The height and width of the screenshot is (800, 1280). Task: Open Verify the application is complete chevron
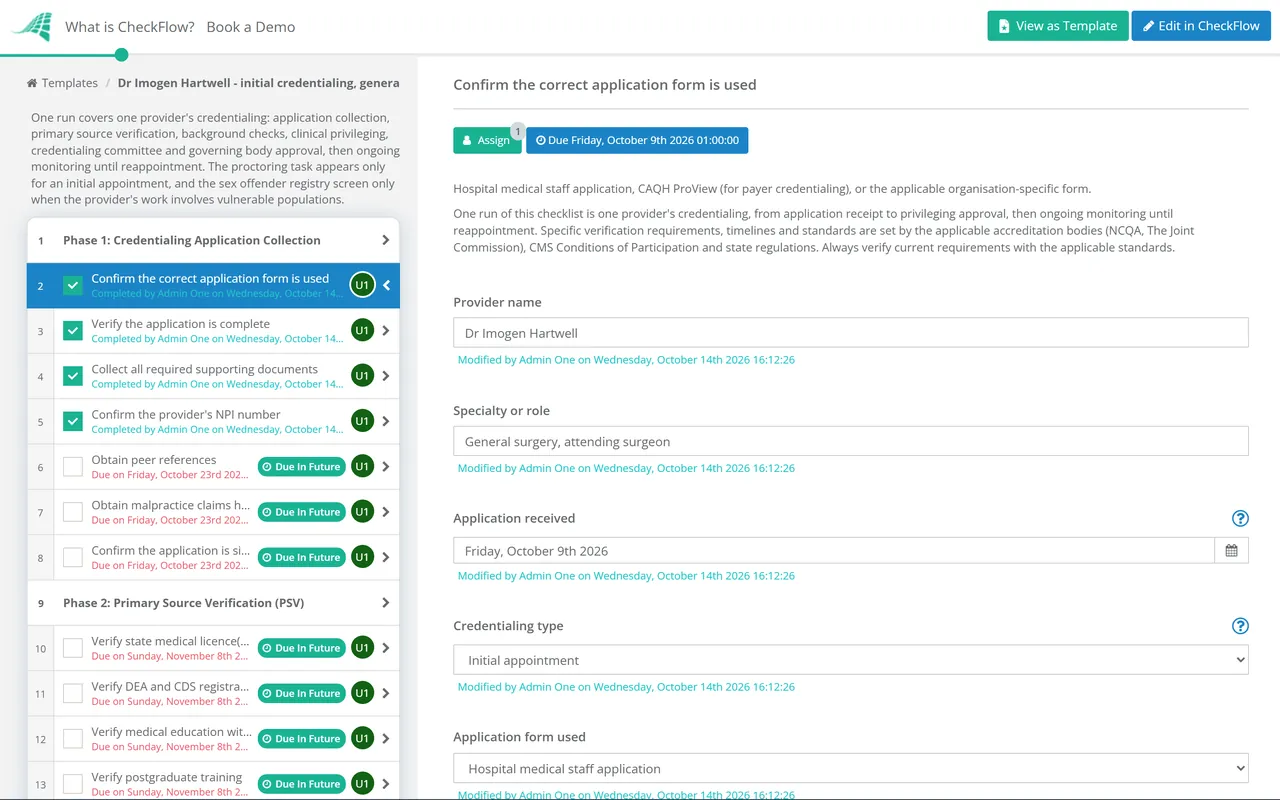[386, 331]
